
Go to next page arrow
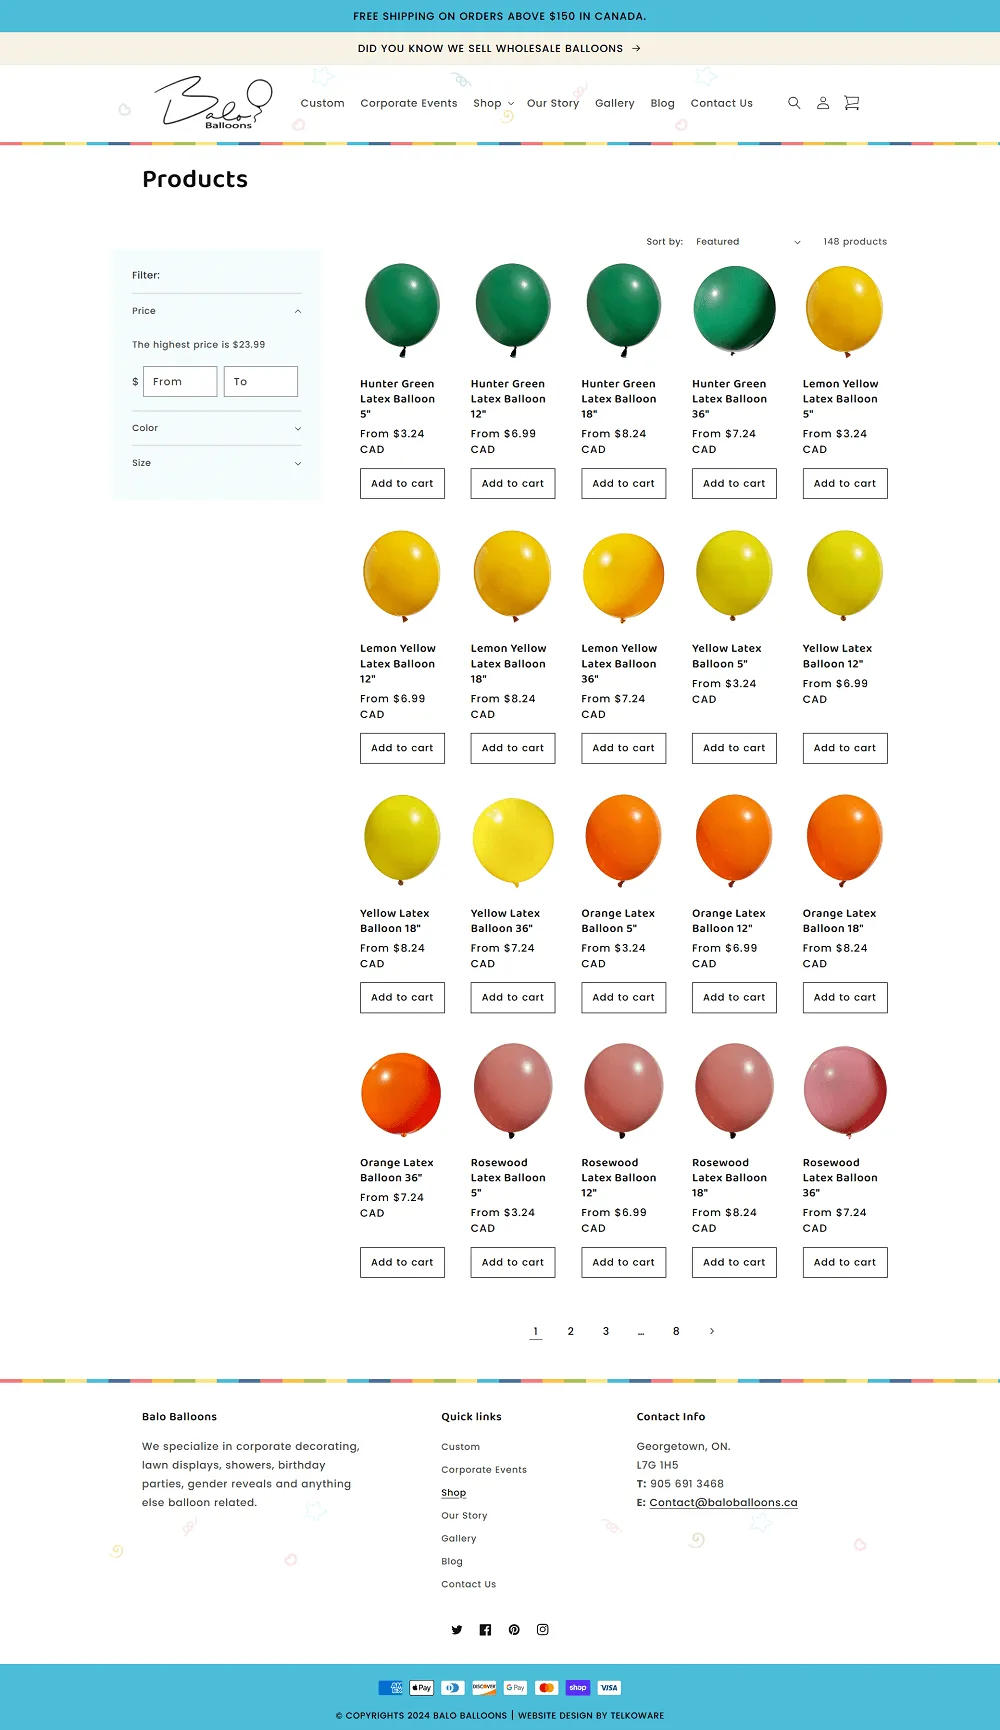click(x=712, y=1331)
